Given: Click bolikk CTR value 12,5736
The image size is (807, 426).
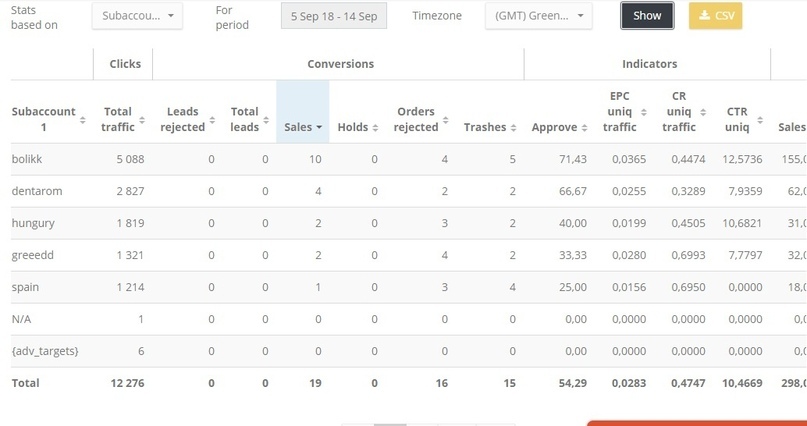Looking at the screenshot, I should 742,159.
